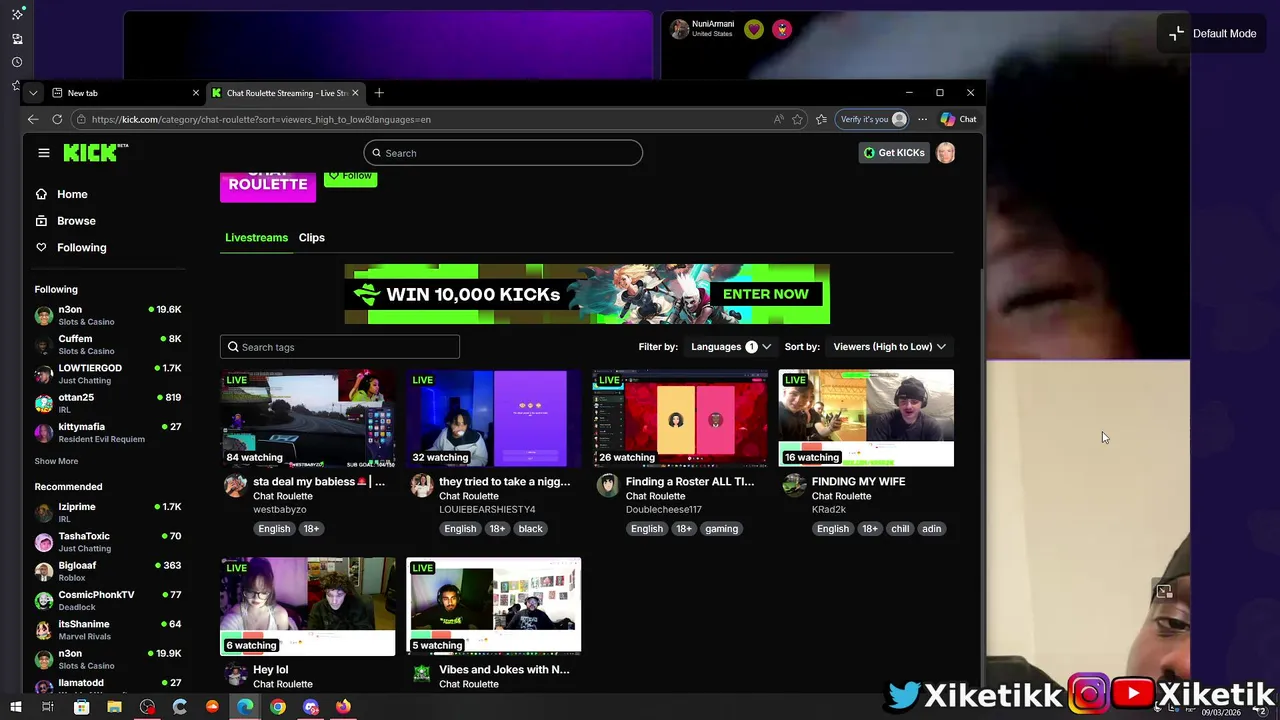1280x720 pixels.
Task: Reload the Kick page
Action: click(57, 119)
